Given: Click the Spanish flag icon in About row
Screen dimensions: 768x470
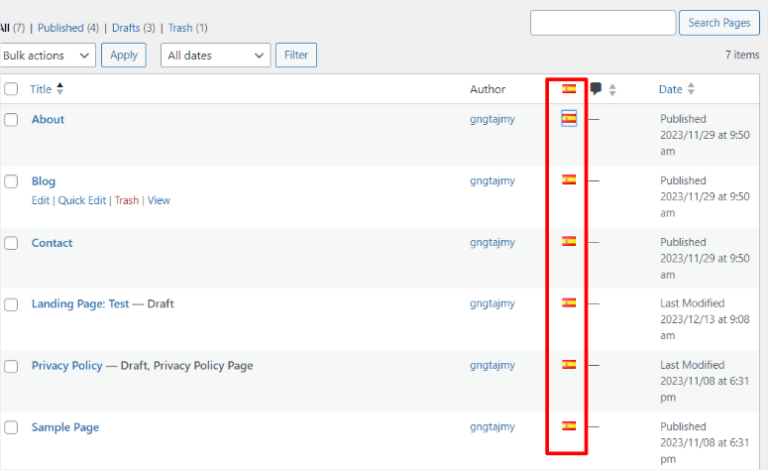Looking at the screenshot, I should tap(568, 119).
